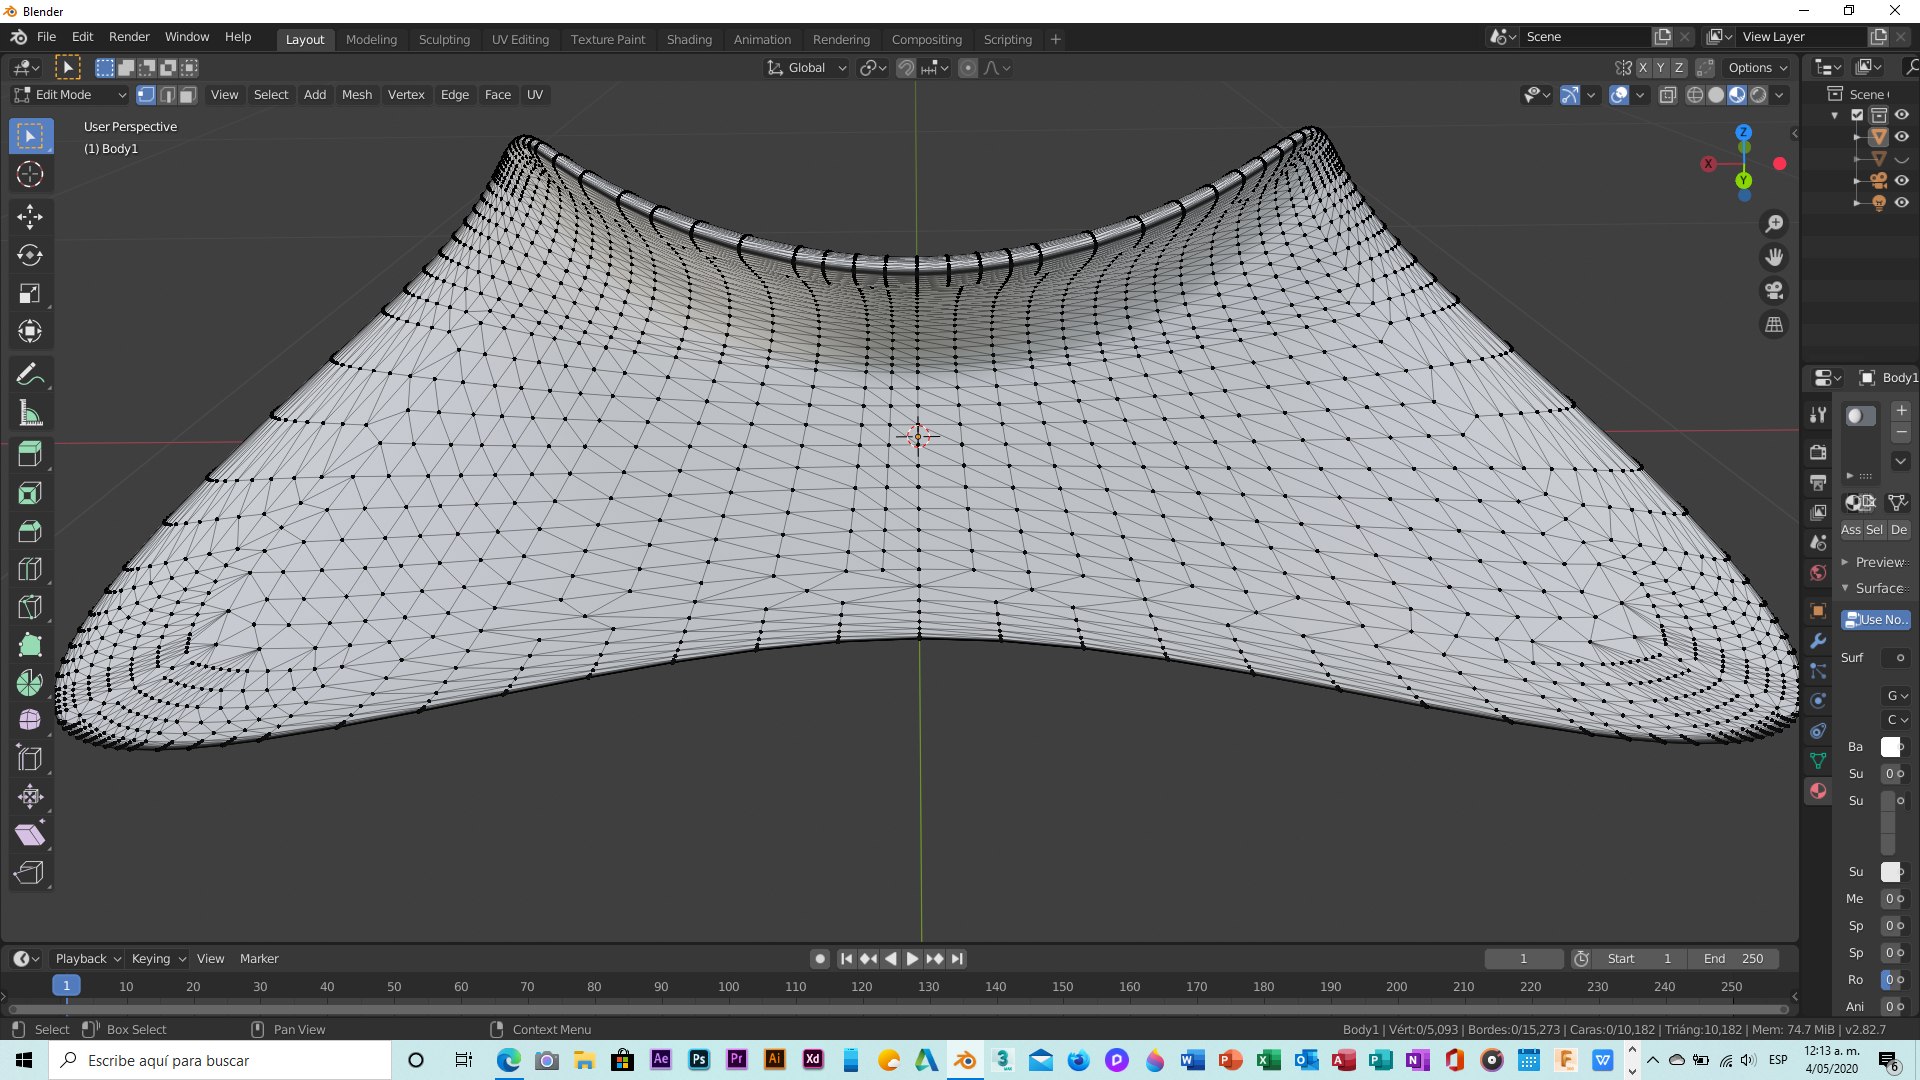Open the Render menu

point(129,37)
